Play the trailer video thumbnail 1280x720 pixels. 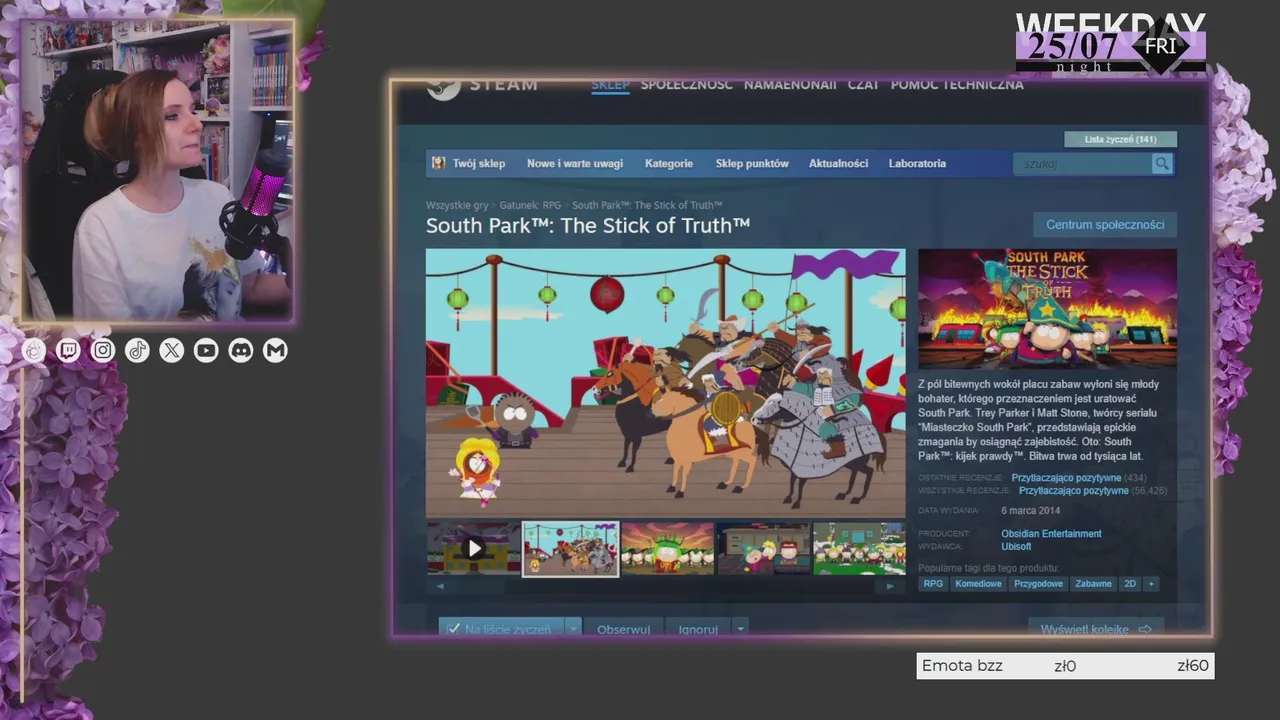(474, 548)
